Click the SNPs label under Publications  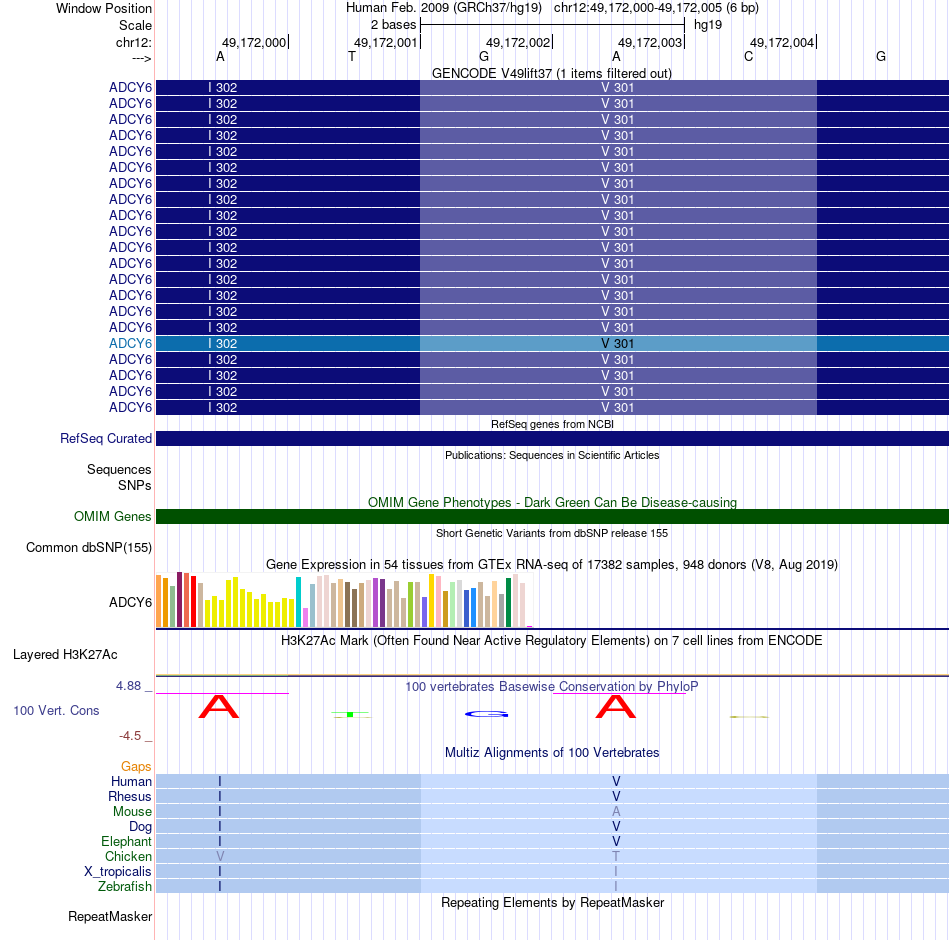tap(135, 485)
